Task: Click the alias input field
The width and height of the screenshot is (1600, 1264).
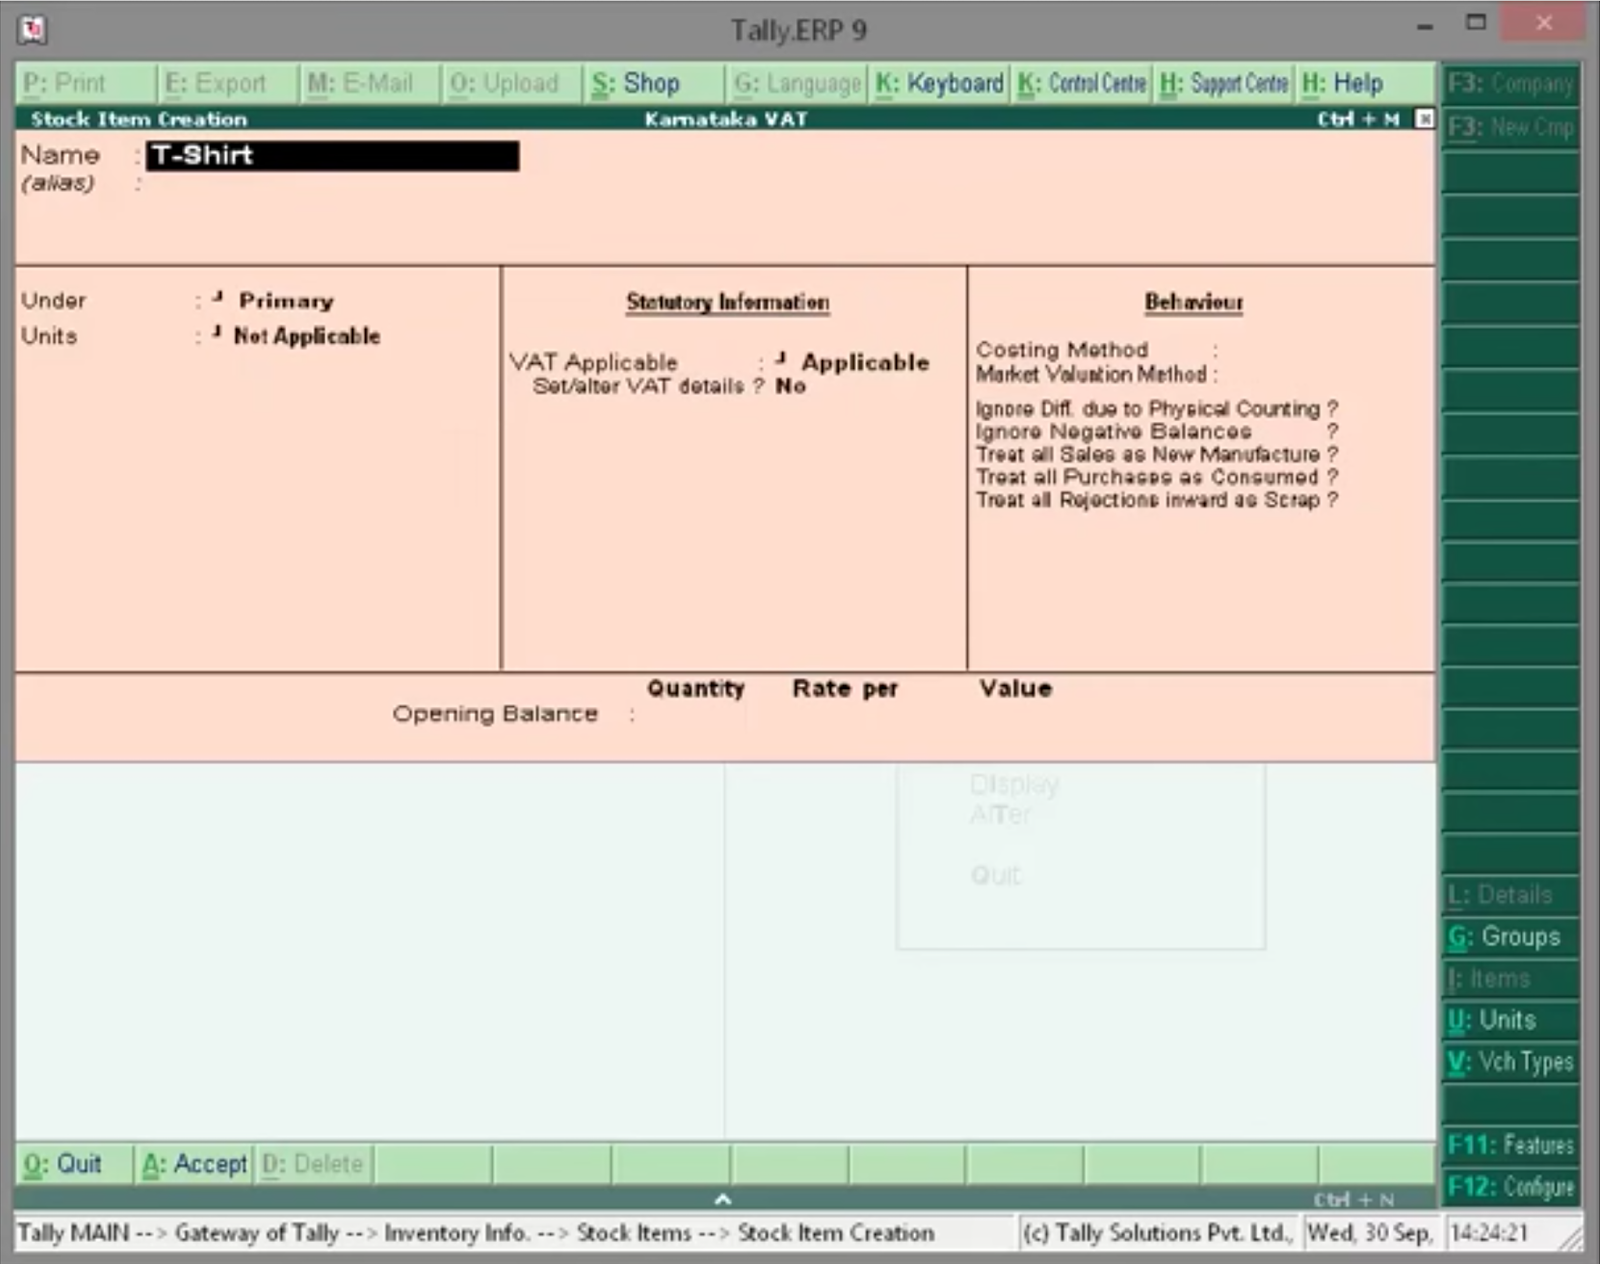Action: click(332, 184)
